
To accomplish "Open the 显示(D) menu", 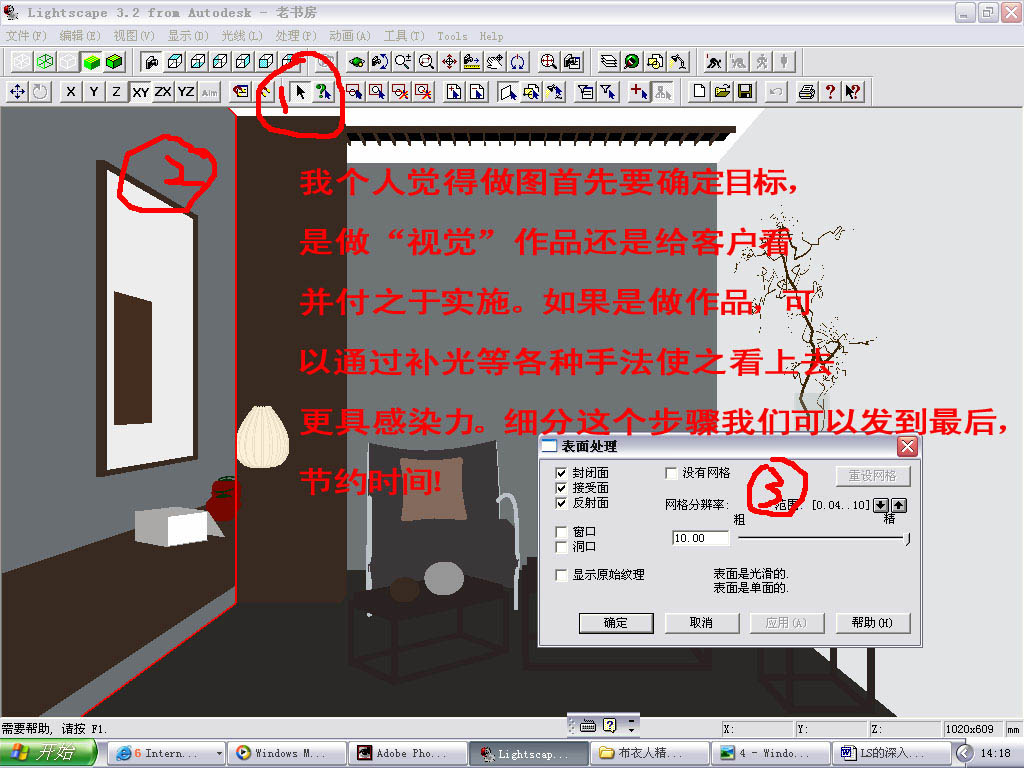I will click(187, 36).
